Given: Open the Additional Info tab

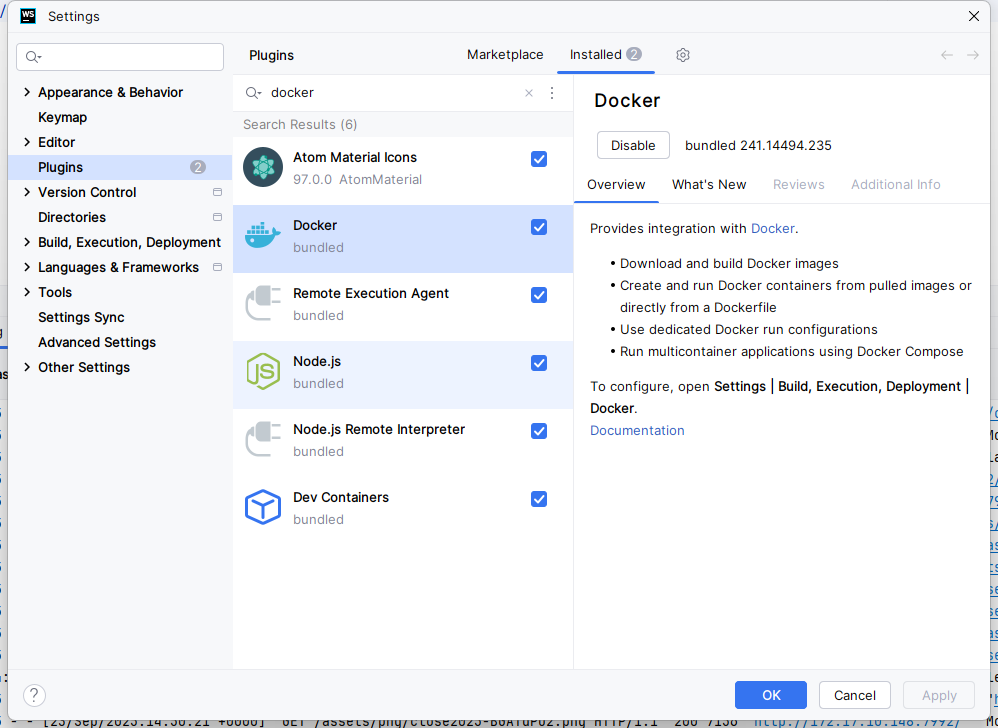Looking at the screenshot, I should (x=896, y=185).
